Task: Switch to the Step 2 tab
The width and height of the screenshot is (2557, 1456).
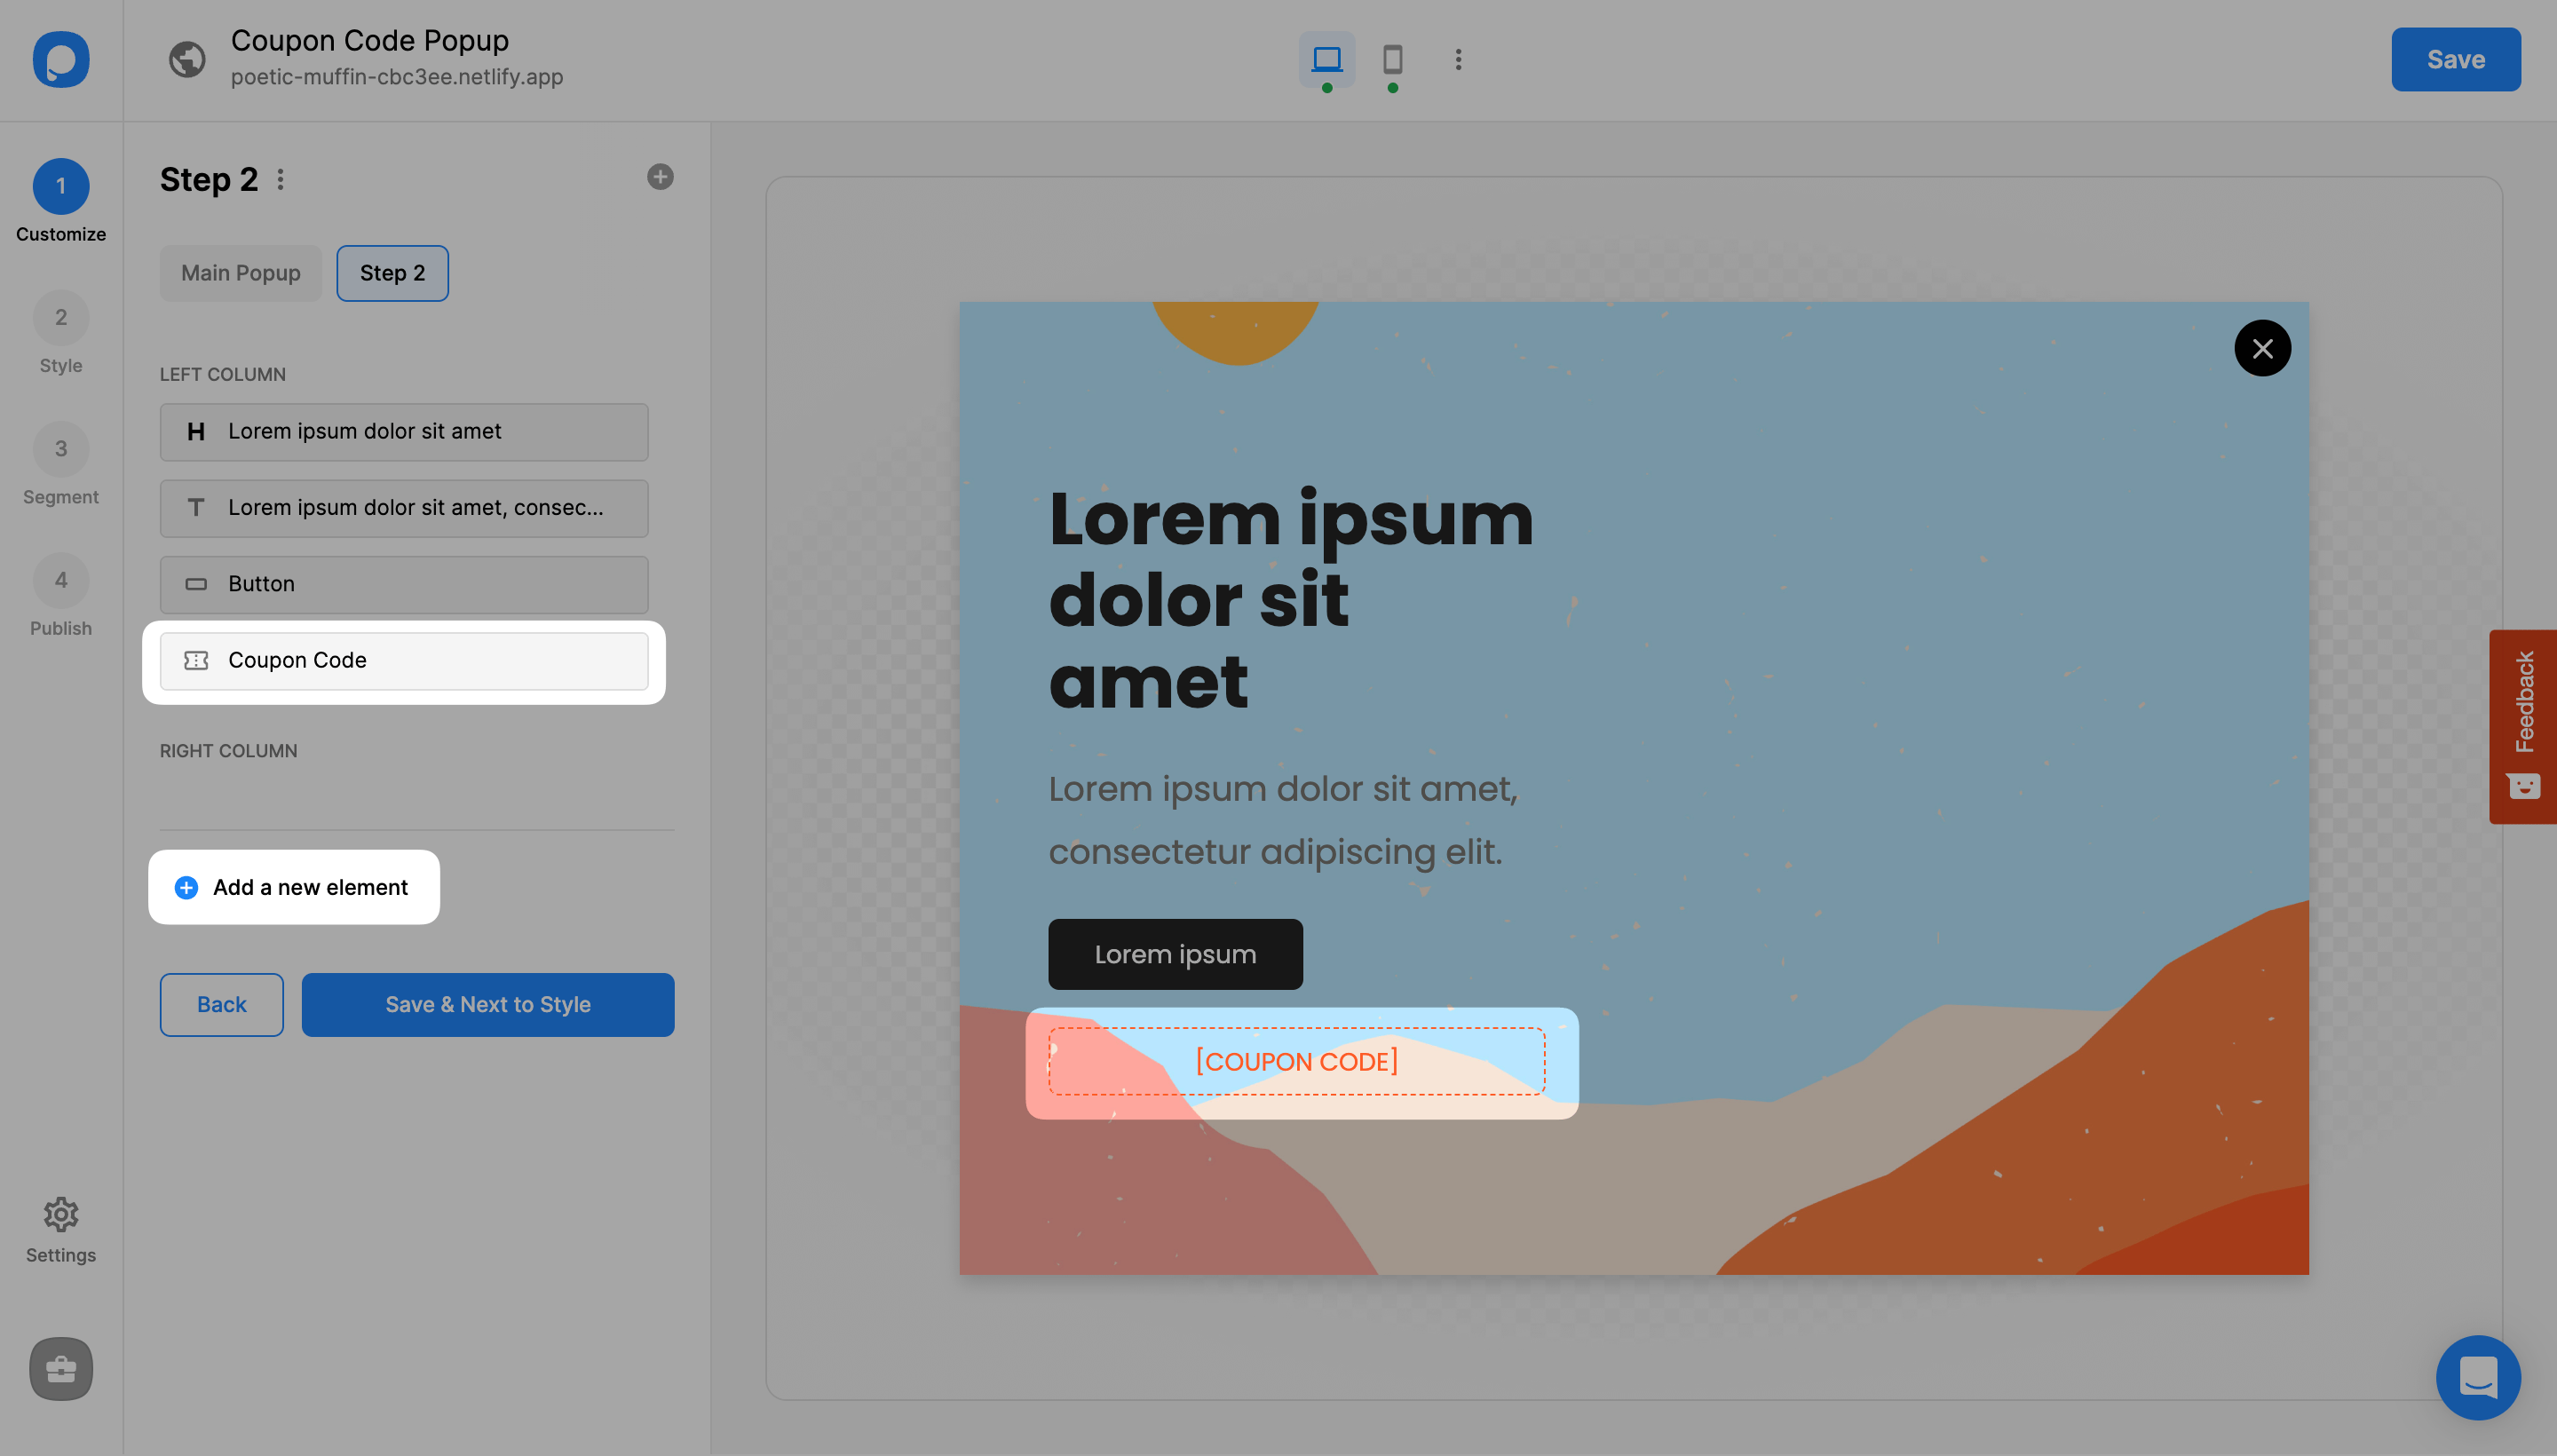Action: point(392,273)
